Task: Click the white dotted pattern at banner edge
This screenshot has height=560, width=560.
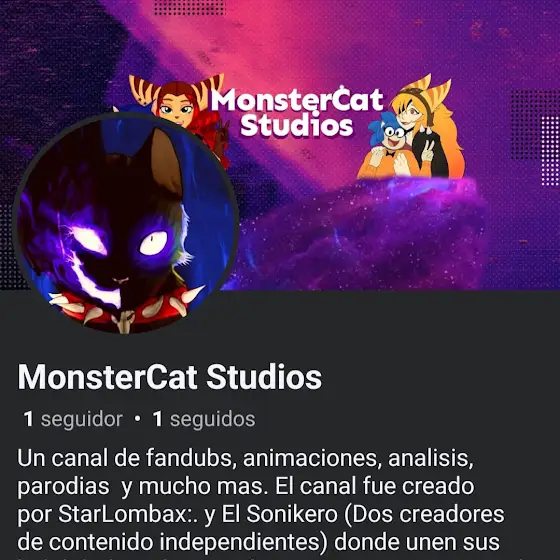Action: tap(550, 151)
